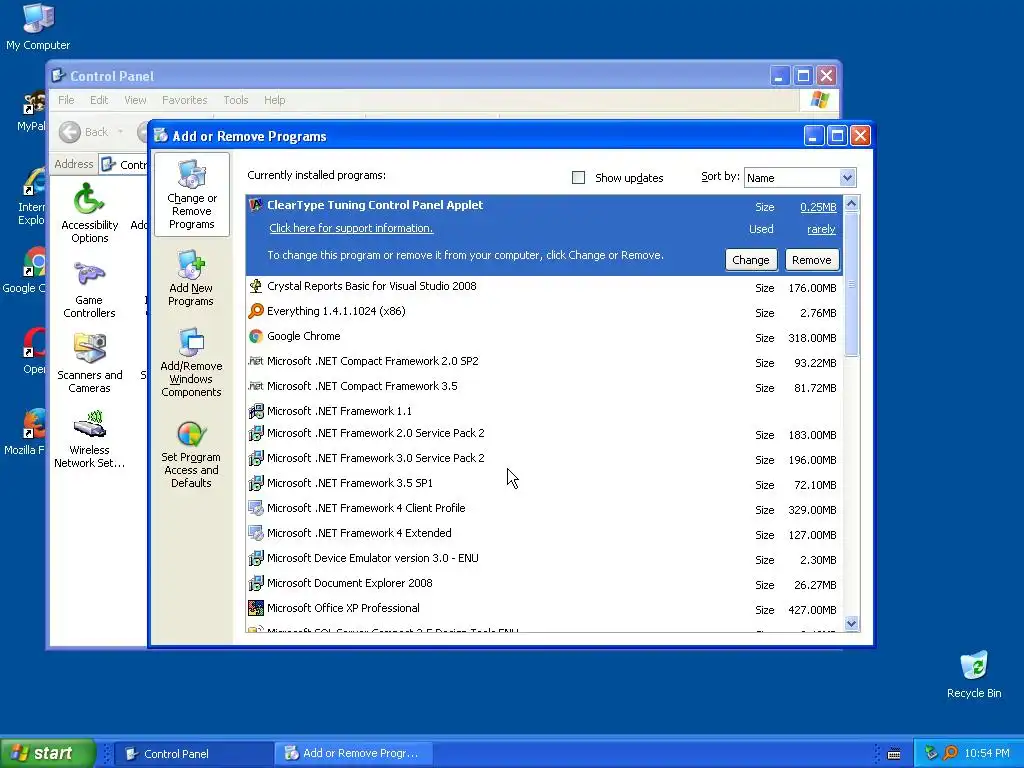Image resolution: width=1024 pixels, height=768 pixels.
Task: Open View menu in Control Panel window
Action: (x=135, y=100)
